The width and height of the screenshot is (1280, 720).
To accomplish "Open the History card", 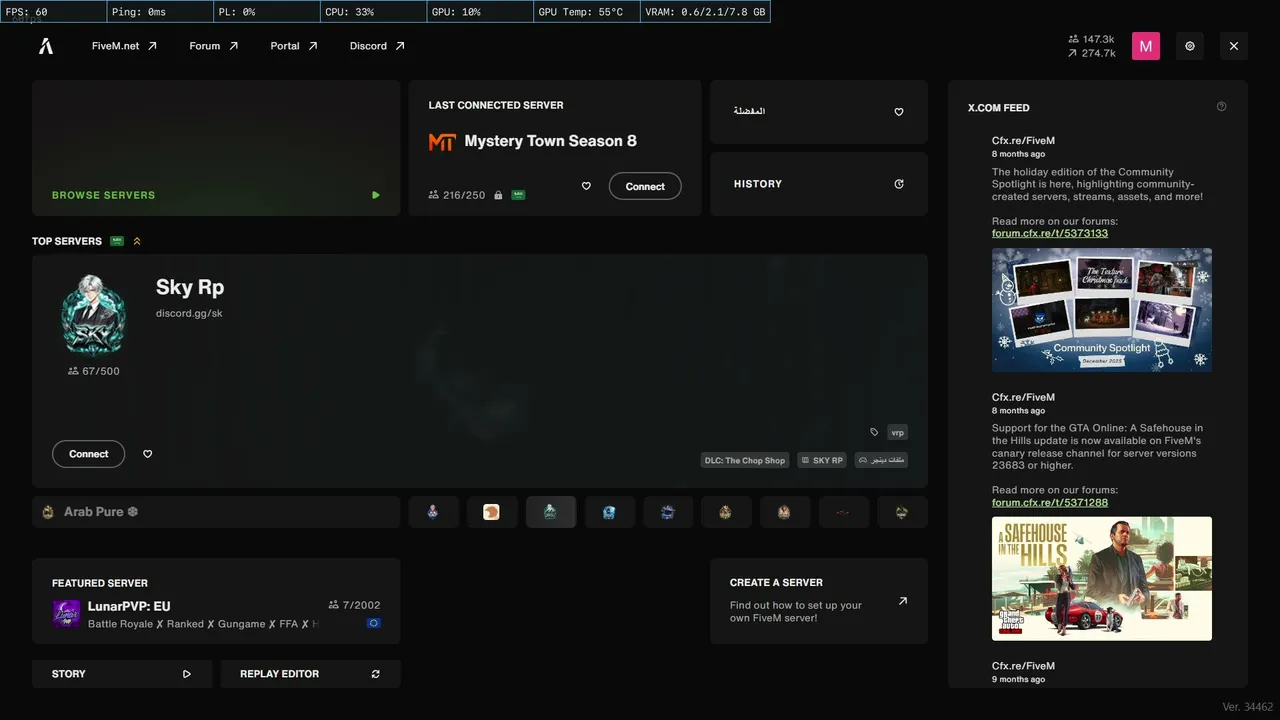I will (x=819, y=184).
